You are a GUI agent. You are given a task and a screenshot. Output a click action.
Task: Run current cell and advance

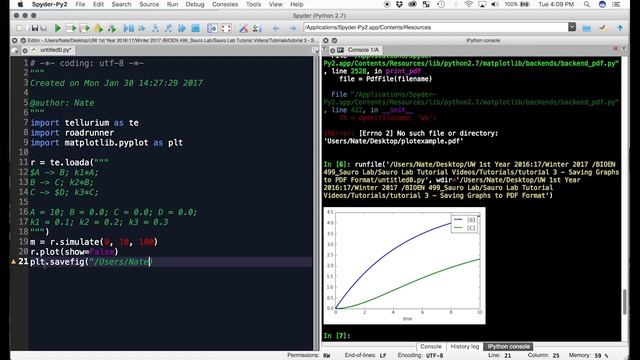pyautogui.click(x=84, y=28)
